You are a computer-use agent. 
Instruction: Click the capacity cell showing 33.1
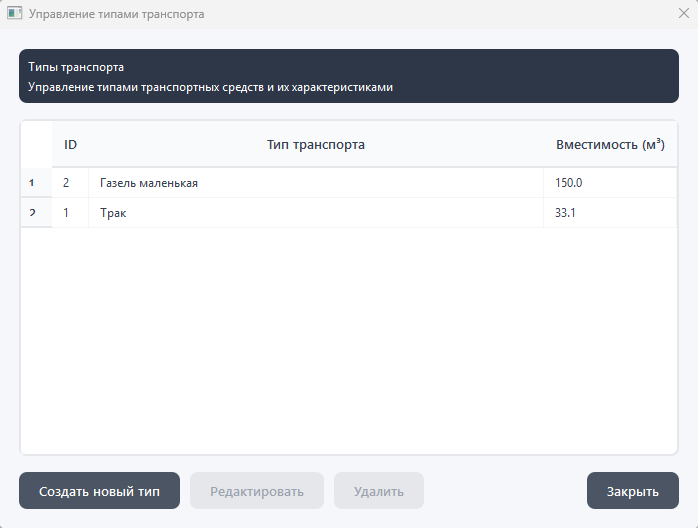(x=610, y=213)
